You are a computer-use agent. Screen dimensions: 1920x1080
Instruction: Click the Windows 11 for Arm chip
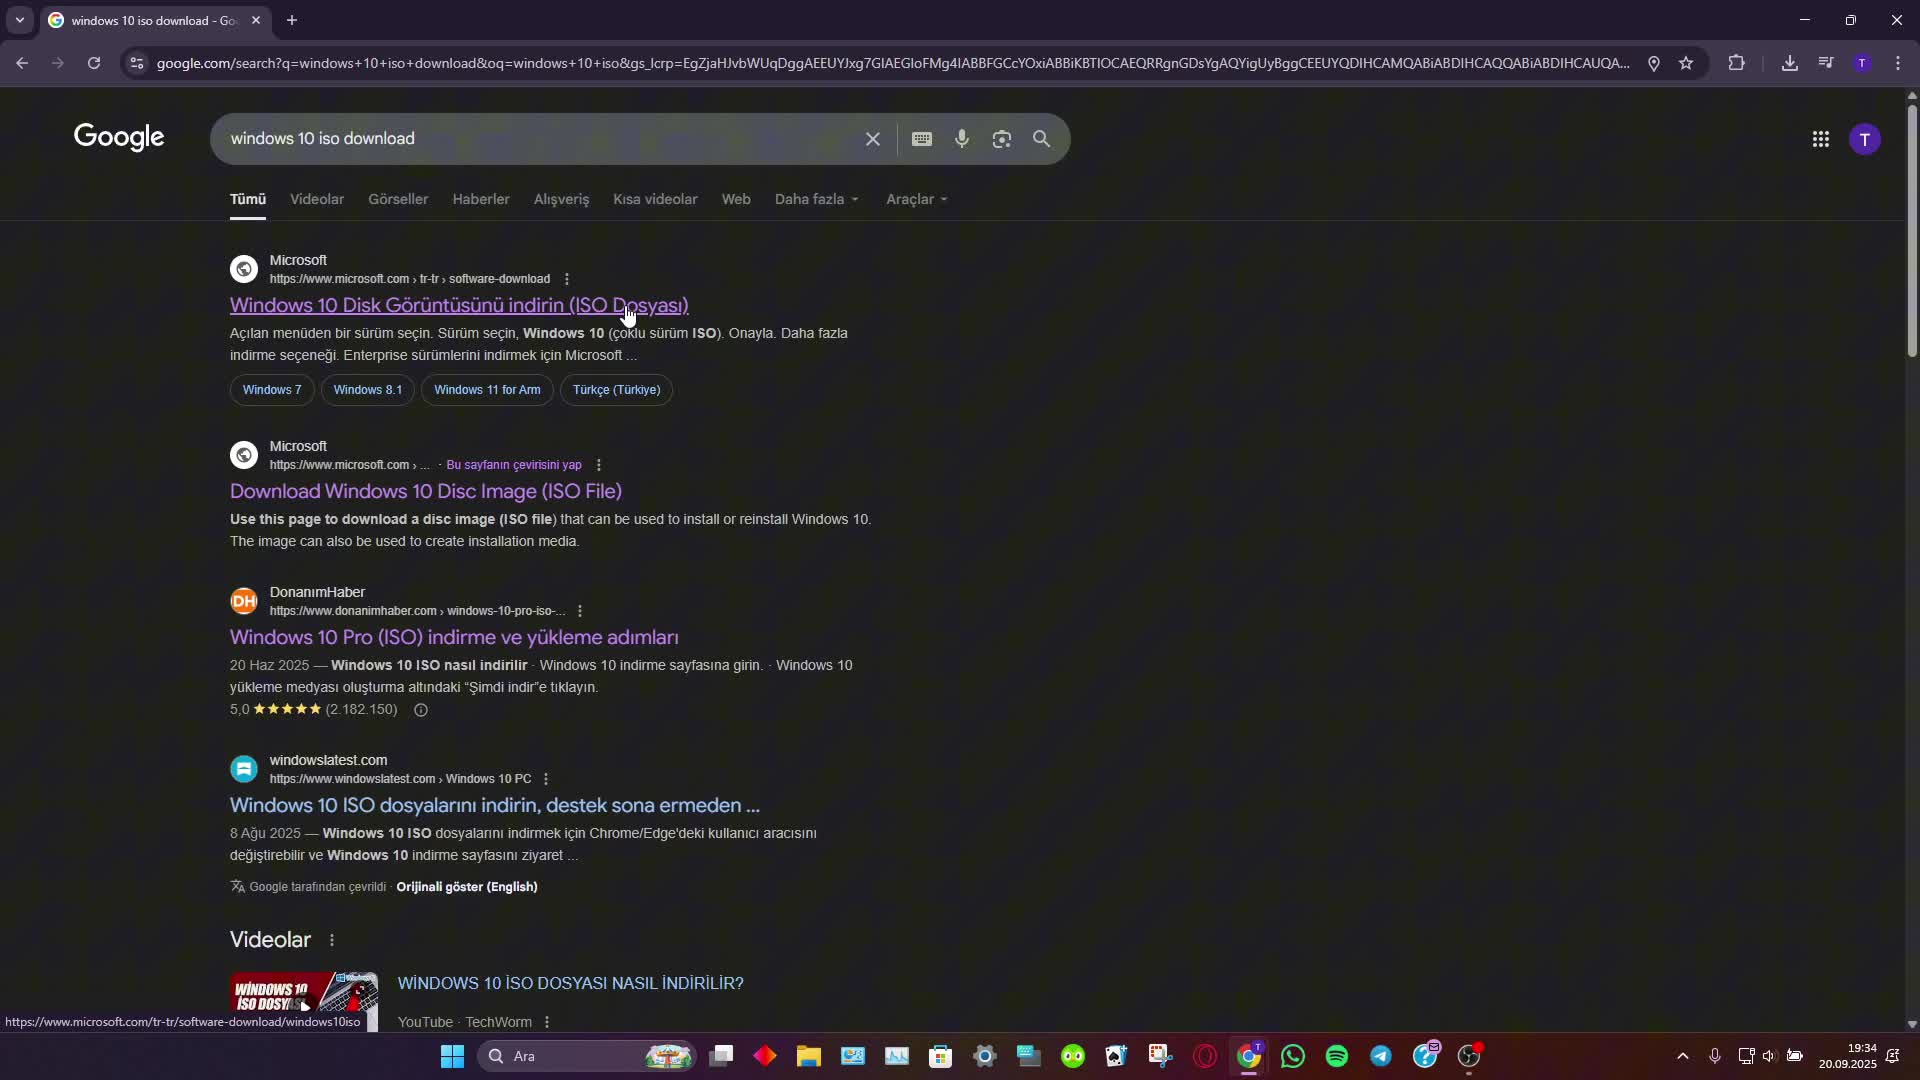pos(487,390)
